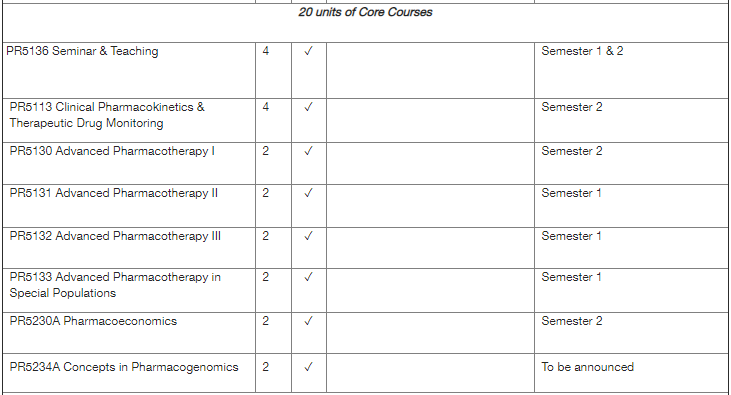Click the checkmark in PR5136 Seminar row
This screenshot has width=731, height=395.
point(308,51)
